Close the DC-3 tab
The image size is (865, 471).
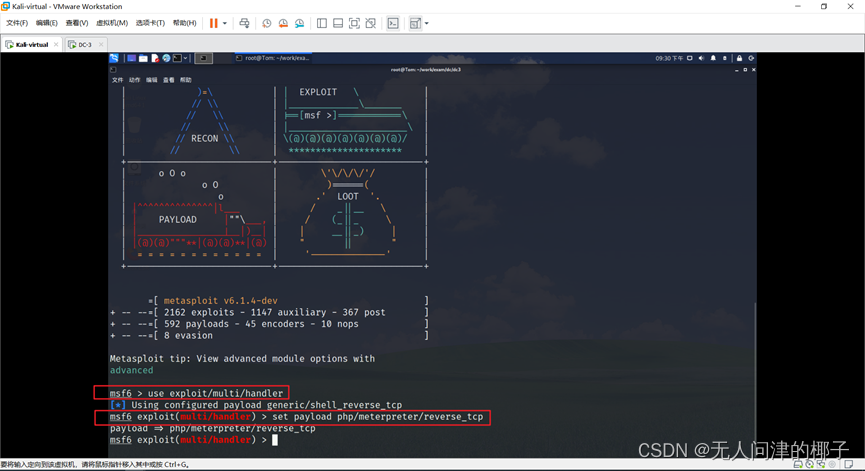[x=100, y=45]
